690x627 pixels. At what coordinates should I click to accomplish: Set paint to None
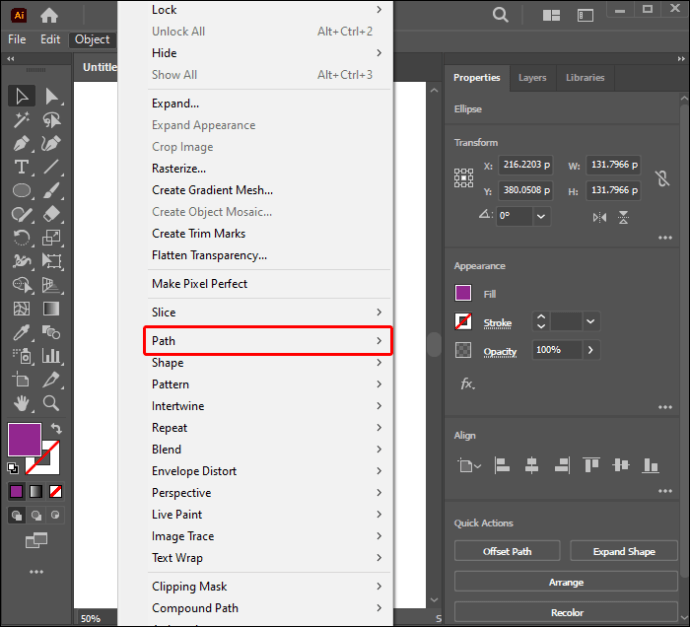click(x=55, y=491)
